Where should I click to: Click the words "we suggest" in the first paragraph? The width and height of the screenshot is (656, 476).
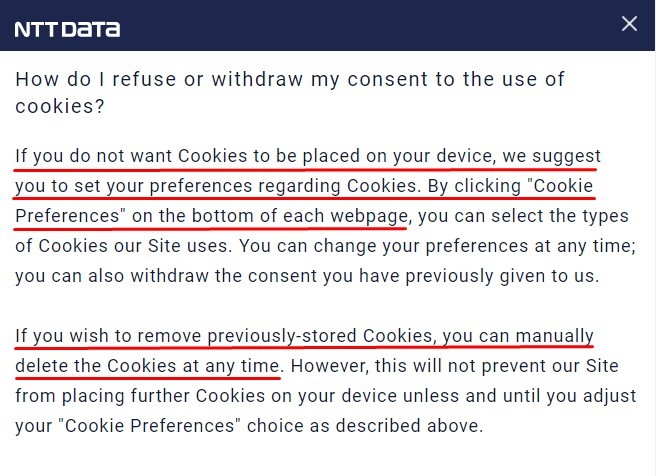click(551, 156)
